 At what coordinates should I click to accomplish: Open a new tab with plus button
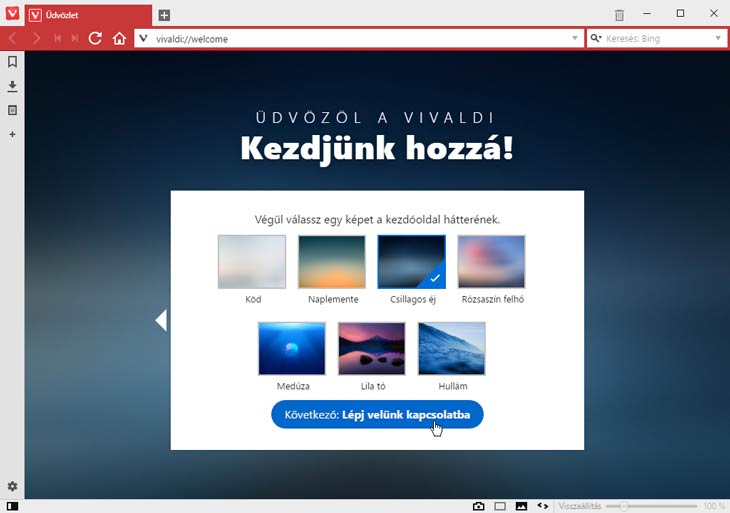pos(164,15)
